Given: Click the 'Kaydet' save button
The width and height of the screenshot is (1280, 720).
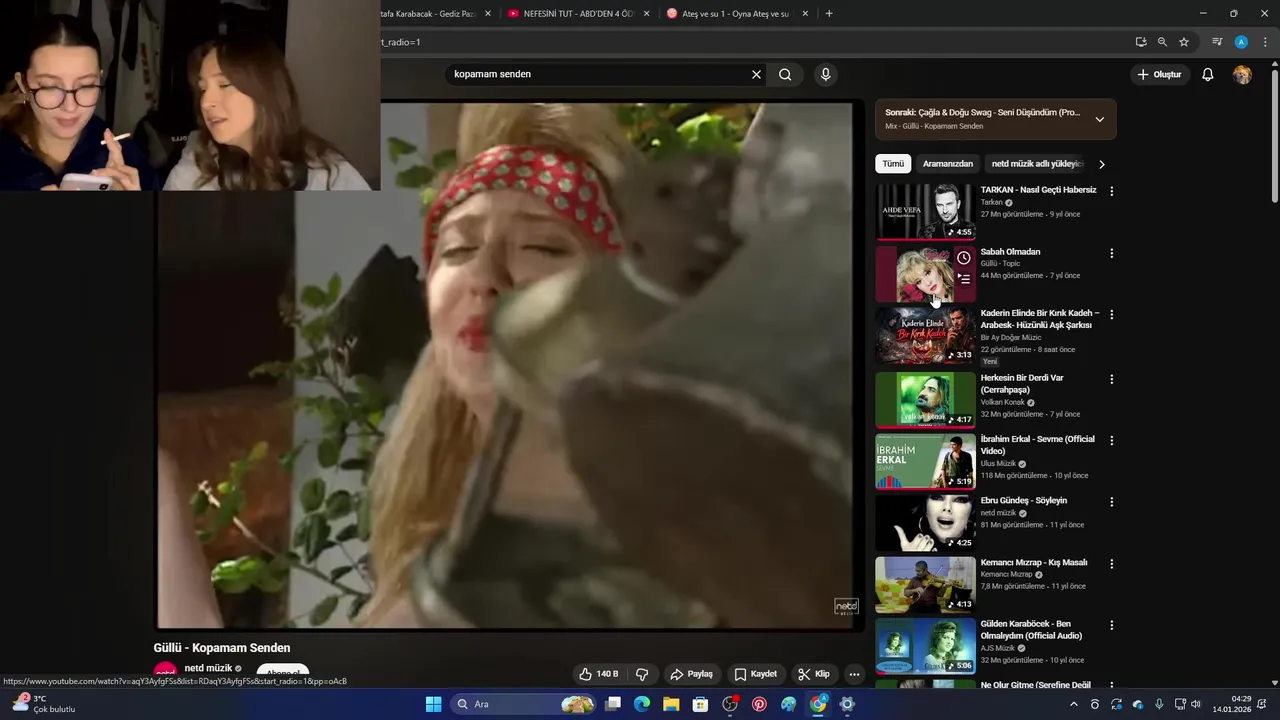Looking at the screenshot, I should (x=755, y=674).
